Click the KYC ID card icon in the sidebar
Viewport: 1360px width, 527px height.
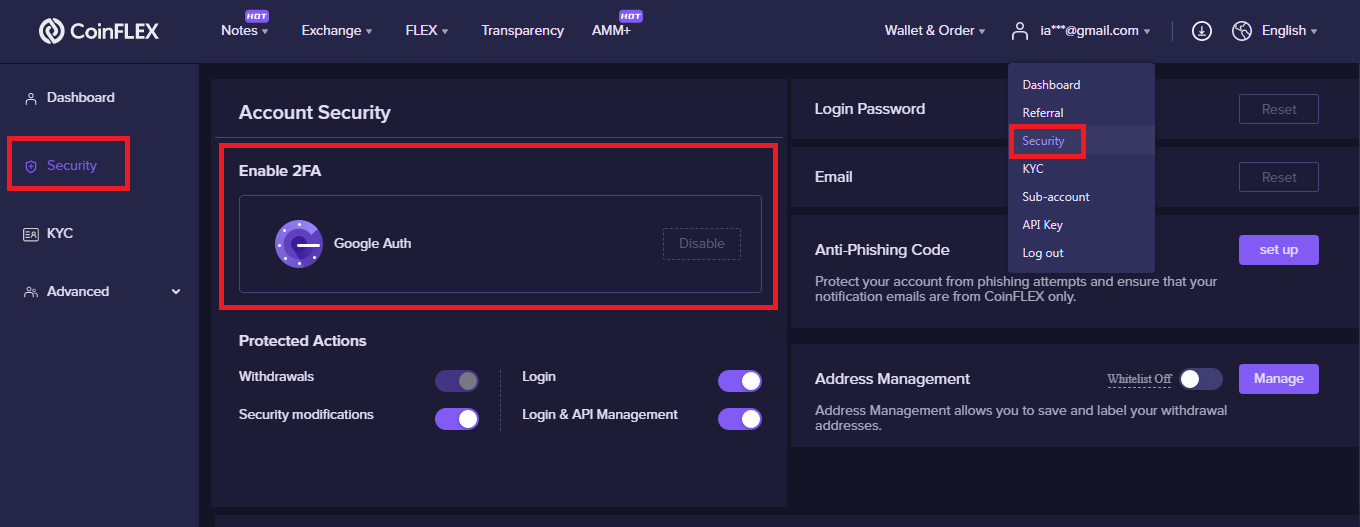click(30, 234)
